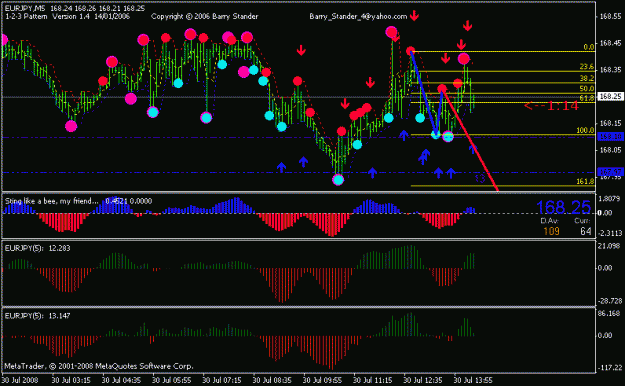Click the Fibonacci 23.6 level label
The width and height of the screenshot is (625, 386).
(x=586, y=67)
